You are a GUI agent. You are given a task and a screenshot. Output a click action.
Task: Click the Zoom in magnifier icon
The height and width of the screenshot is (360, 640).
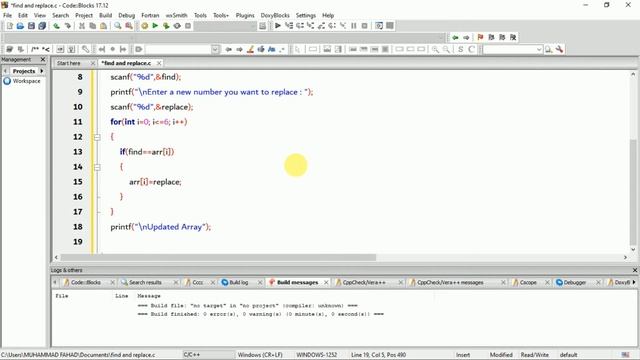click(x=436, y=49)
